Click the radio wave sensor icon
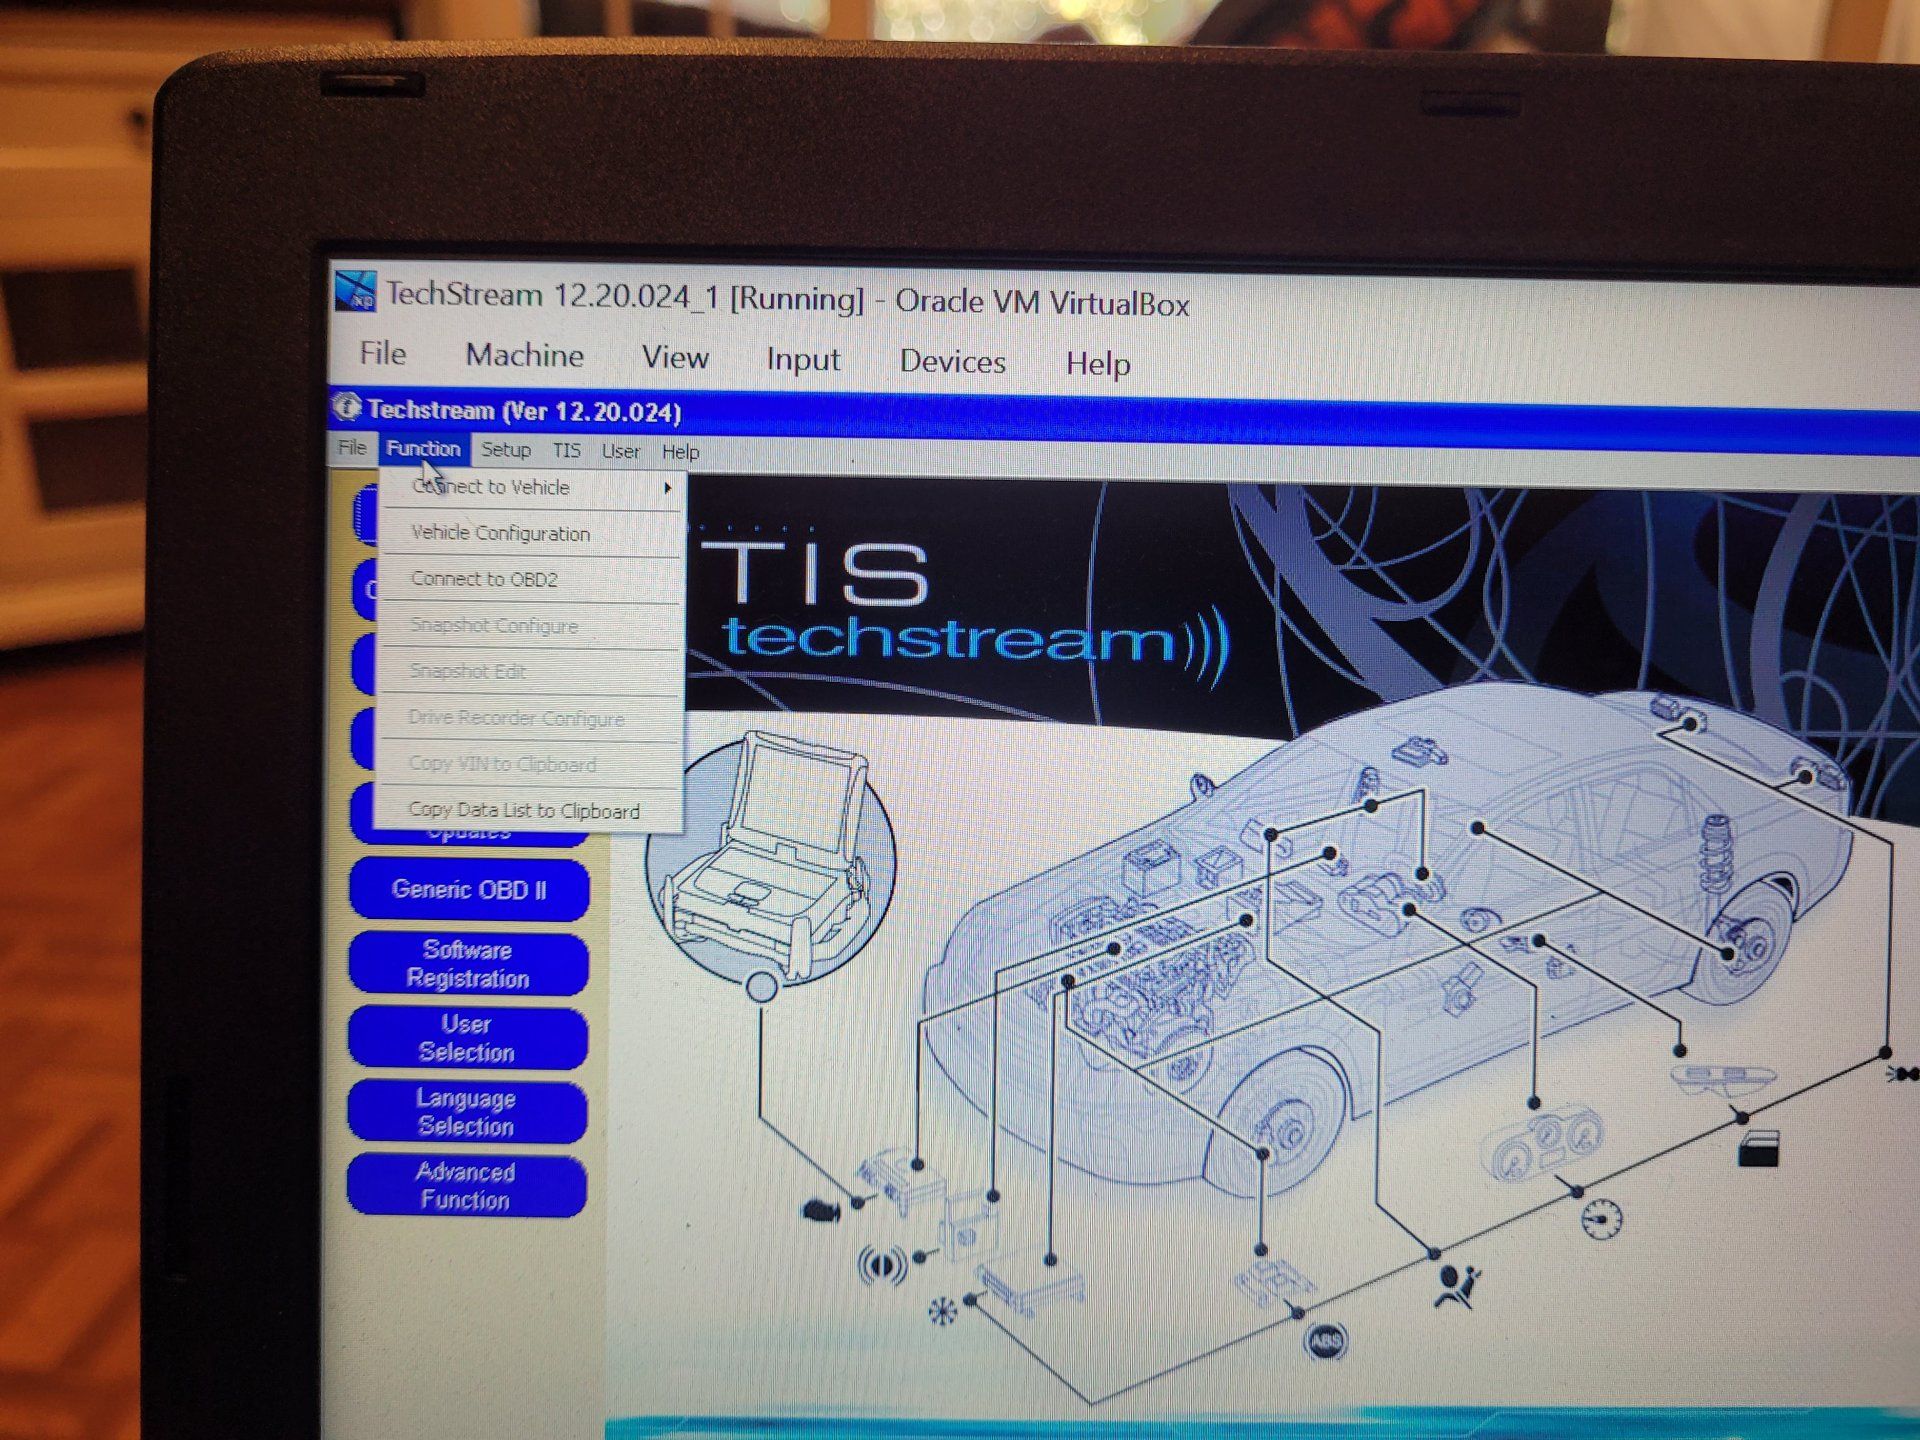This screenshot has height=1440, width=1920. point(882,1266)
